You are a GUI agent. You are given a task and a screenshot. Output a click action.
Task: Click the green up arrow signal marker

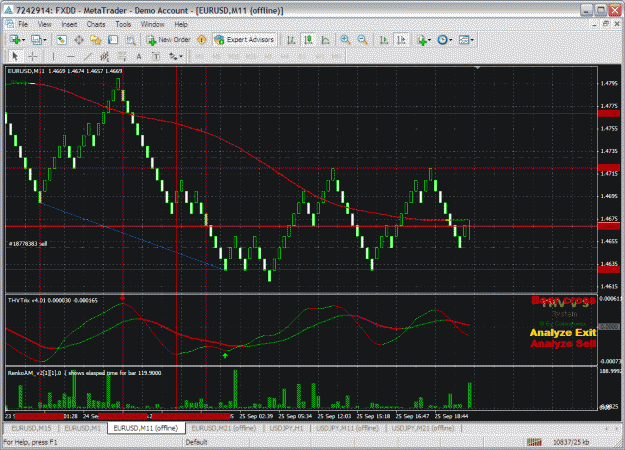point(225,356)
